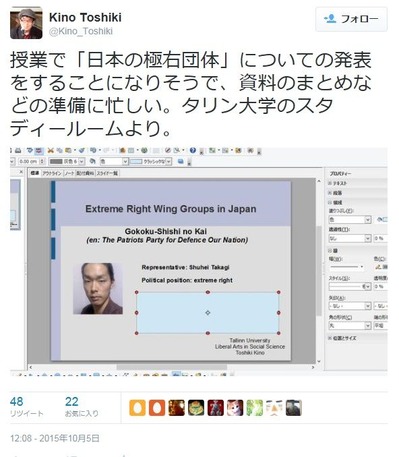Screen dimensions: 399x457
Task: Click the 0 % transparency field under 透過性
Action: pos(380,238)
